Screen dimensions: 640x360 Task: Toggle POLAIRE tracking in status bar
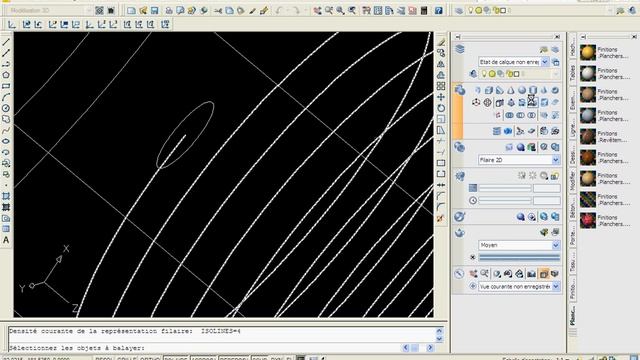(176, 358)
